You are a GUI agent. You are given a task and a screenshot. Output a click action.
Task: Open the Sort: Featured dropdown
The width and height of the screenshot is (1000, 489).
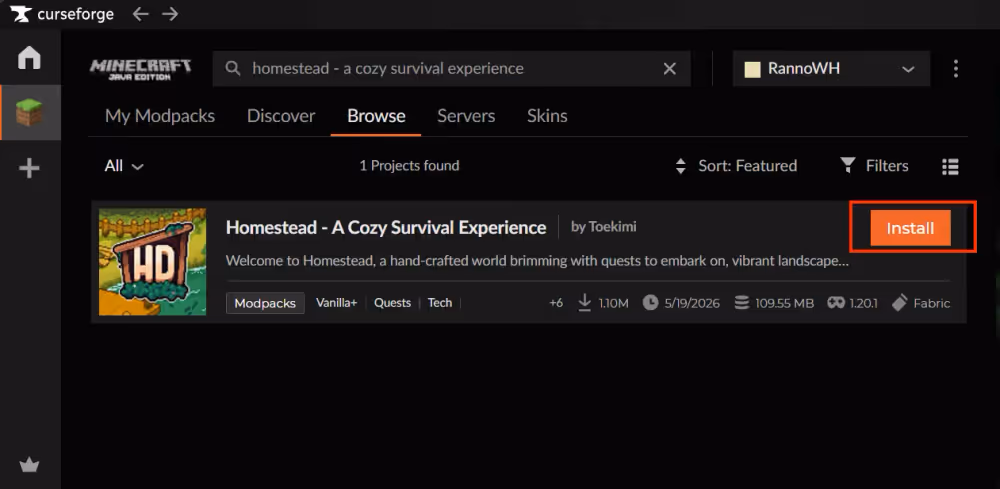click(x=736, y=166)
